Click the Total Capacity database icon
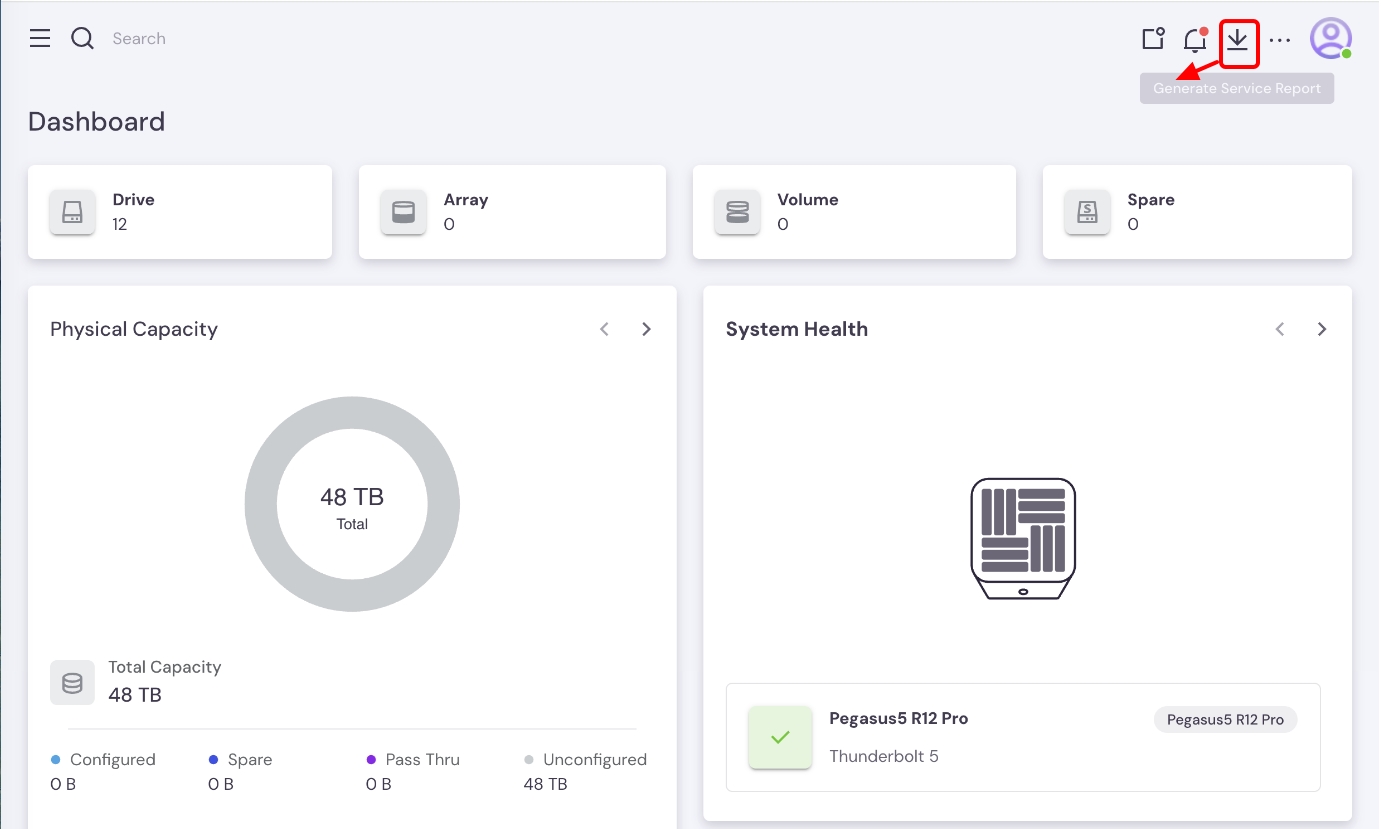 (72, 683)
